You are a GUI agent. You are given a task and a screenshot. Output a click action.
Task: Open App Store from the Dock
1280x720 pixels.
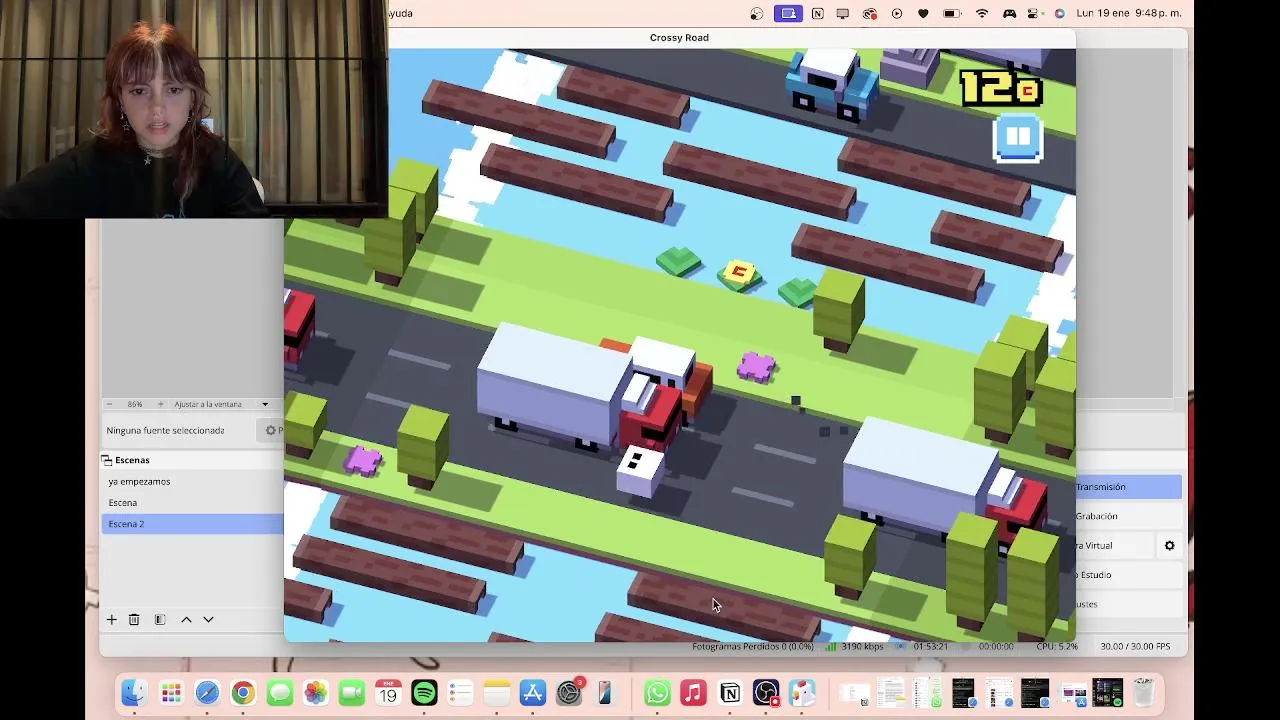click(532, 692)
